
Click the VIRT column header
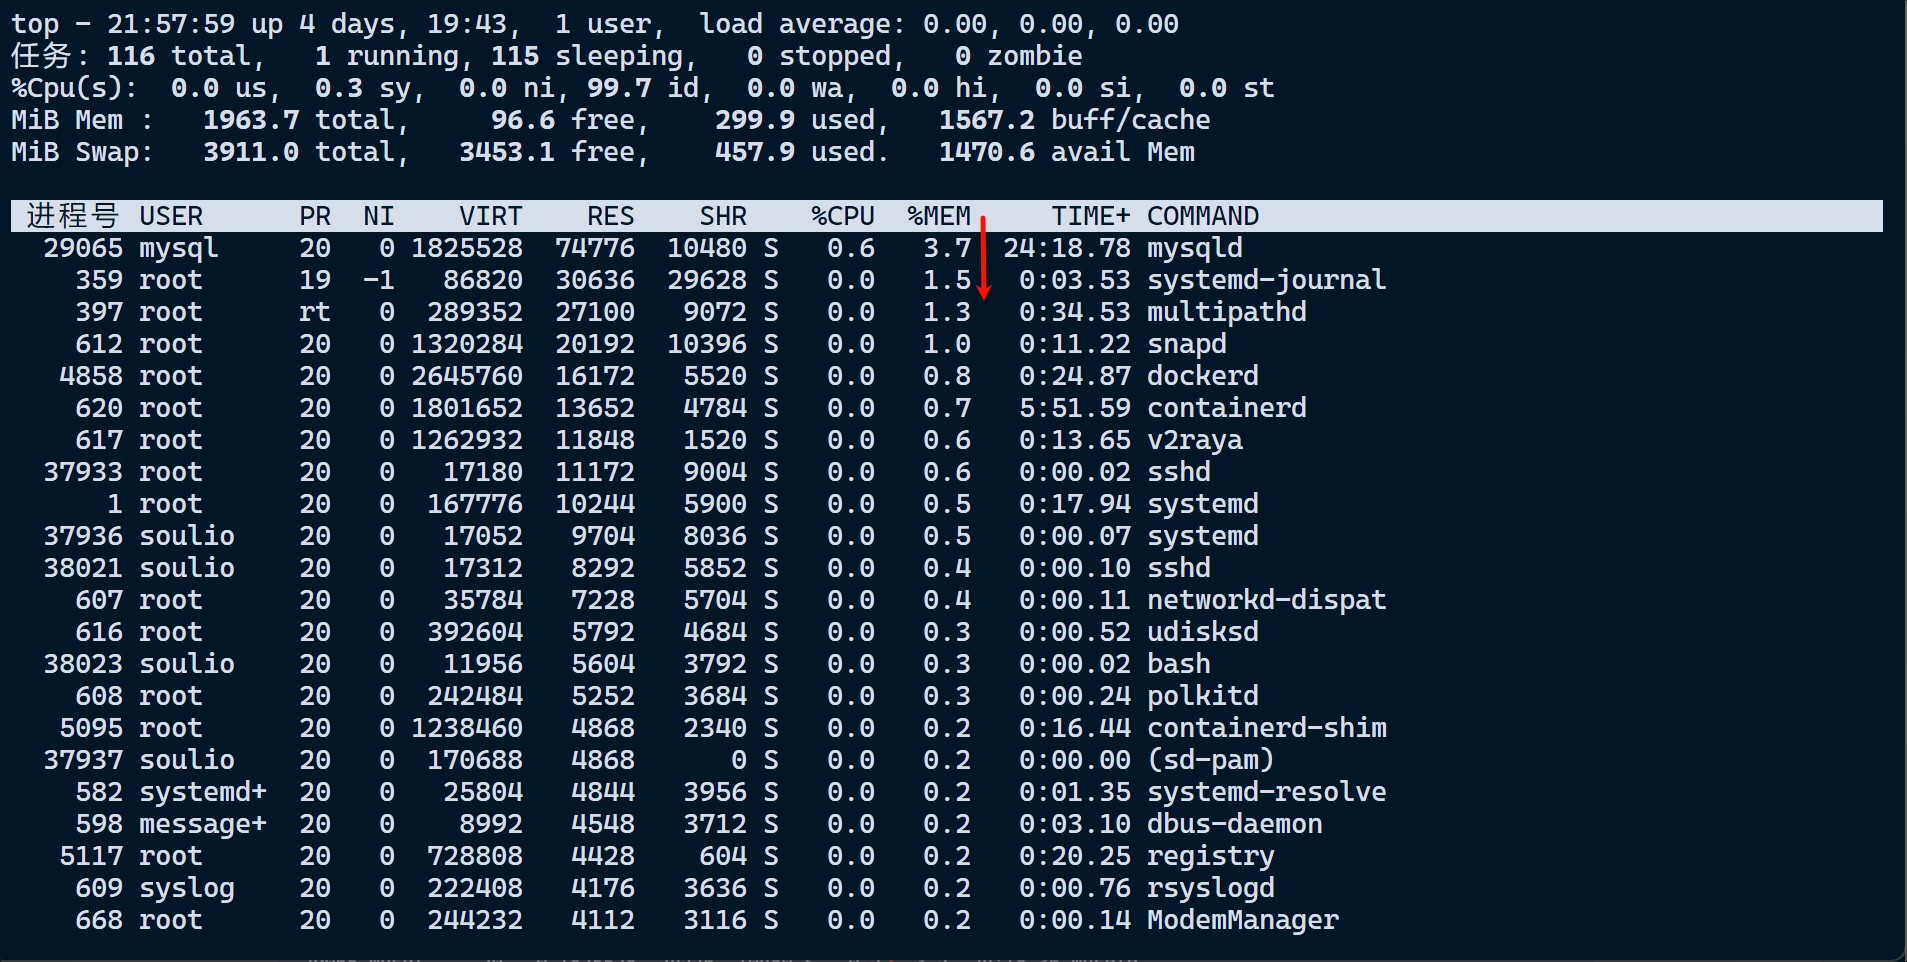490,216
